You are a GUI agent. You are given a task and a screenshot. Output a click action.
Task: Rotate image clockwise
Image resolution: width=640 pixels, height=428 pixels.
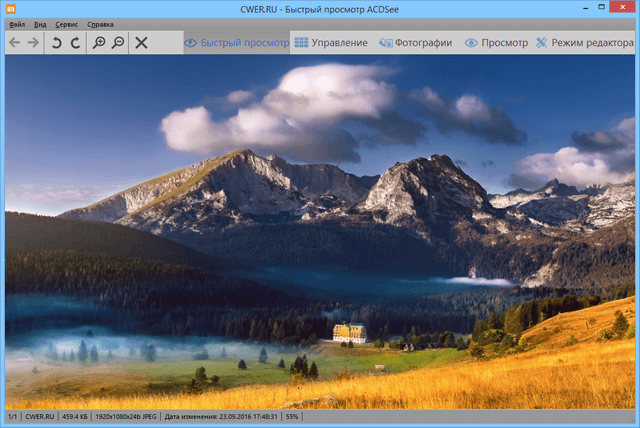76,43
